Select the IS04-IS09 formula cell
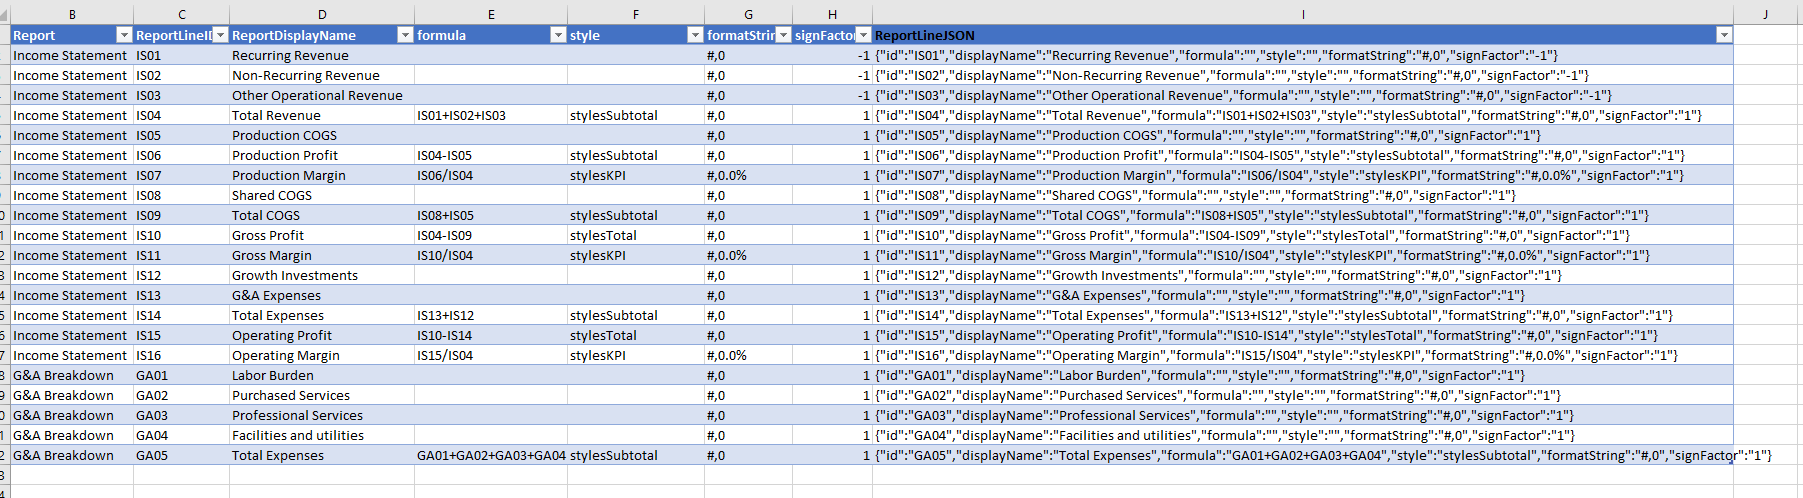This screenshot has width=1803, height=498. click(491, 235)
